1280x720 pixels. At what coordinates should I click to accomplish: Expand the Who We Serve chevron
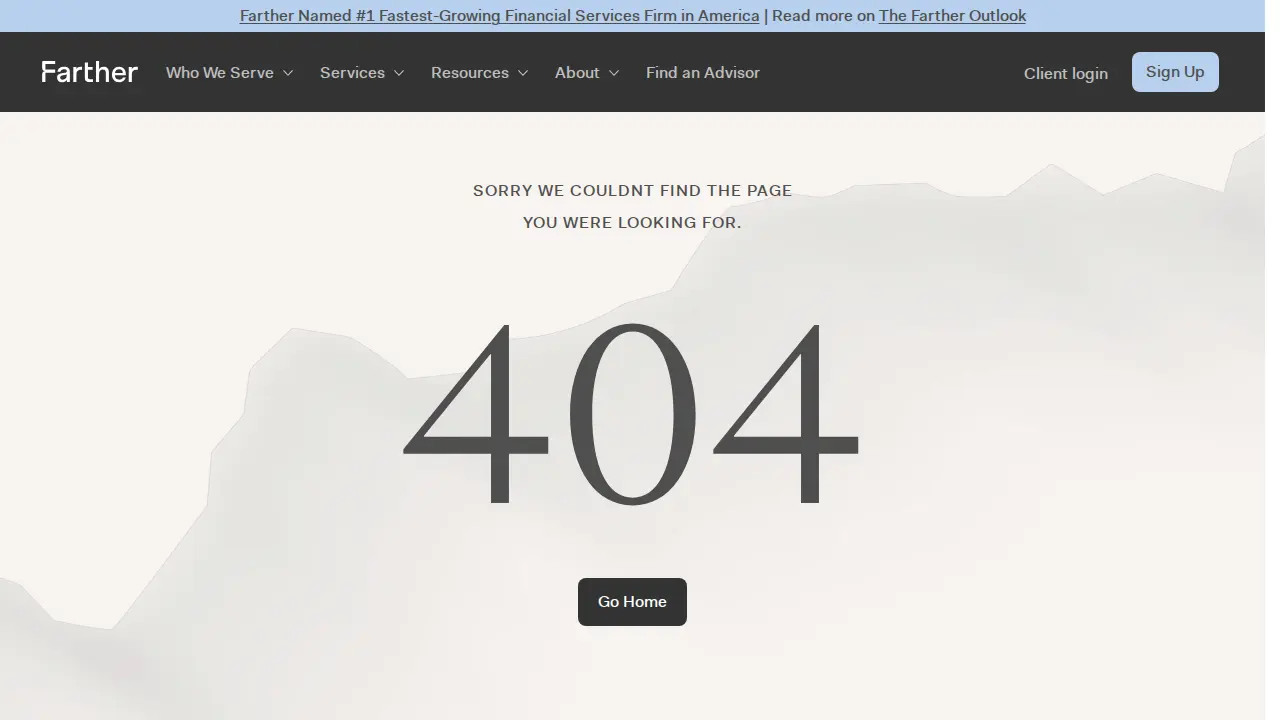(288, 73)
